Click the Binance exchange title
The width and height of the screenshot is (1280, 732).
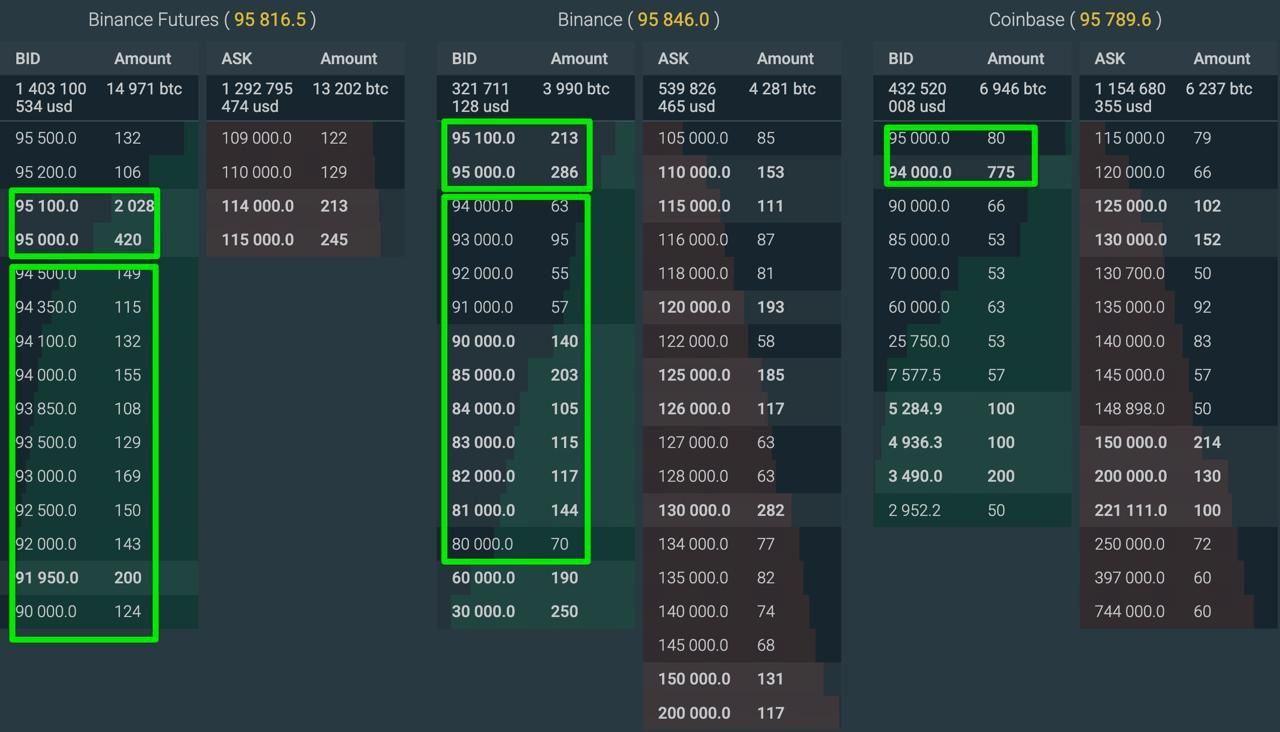tap(591, 19)
